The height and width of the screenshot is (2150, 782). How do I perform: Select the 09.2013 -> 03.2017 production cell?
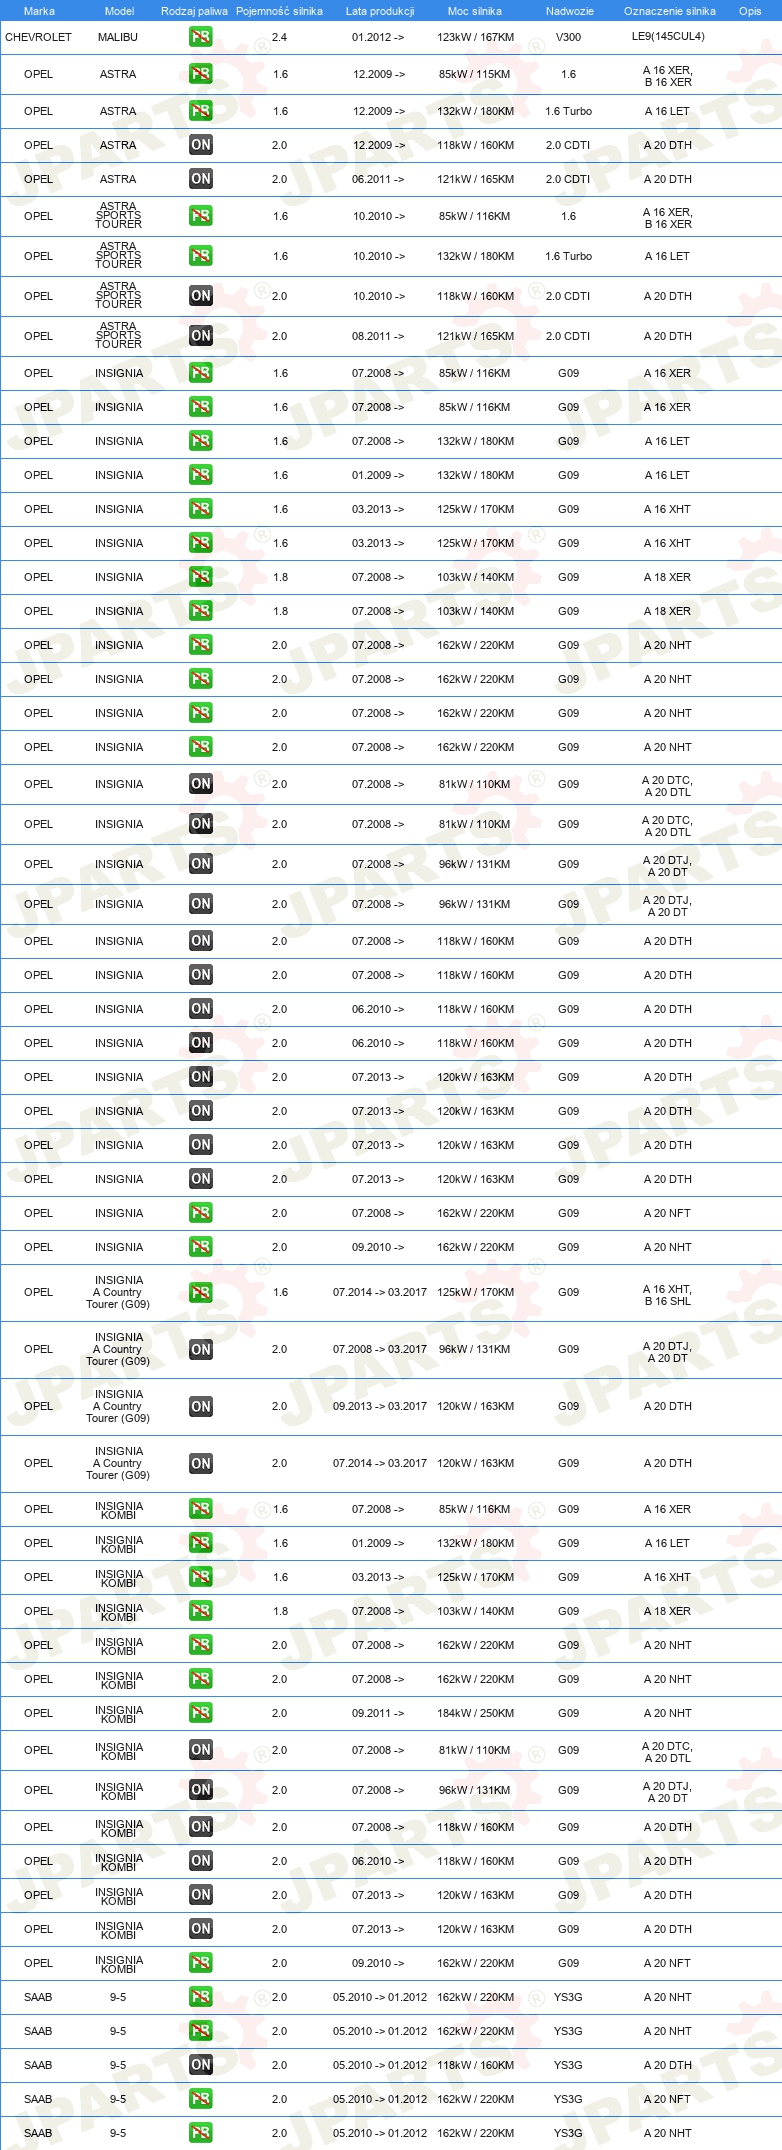pyautogui.click(x=379, y=1406)
